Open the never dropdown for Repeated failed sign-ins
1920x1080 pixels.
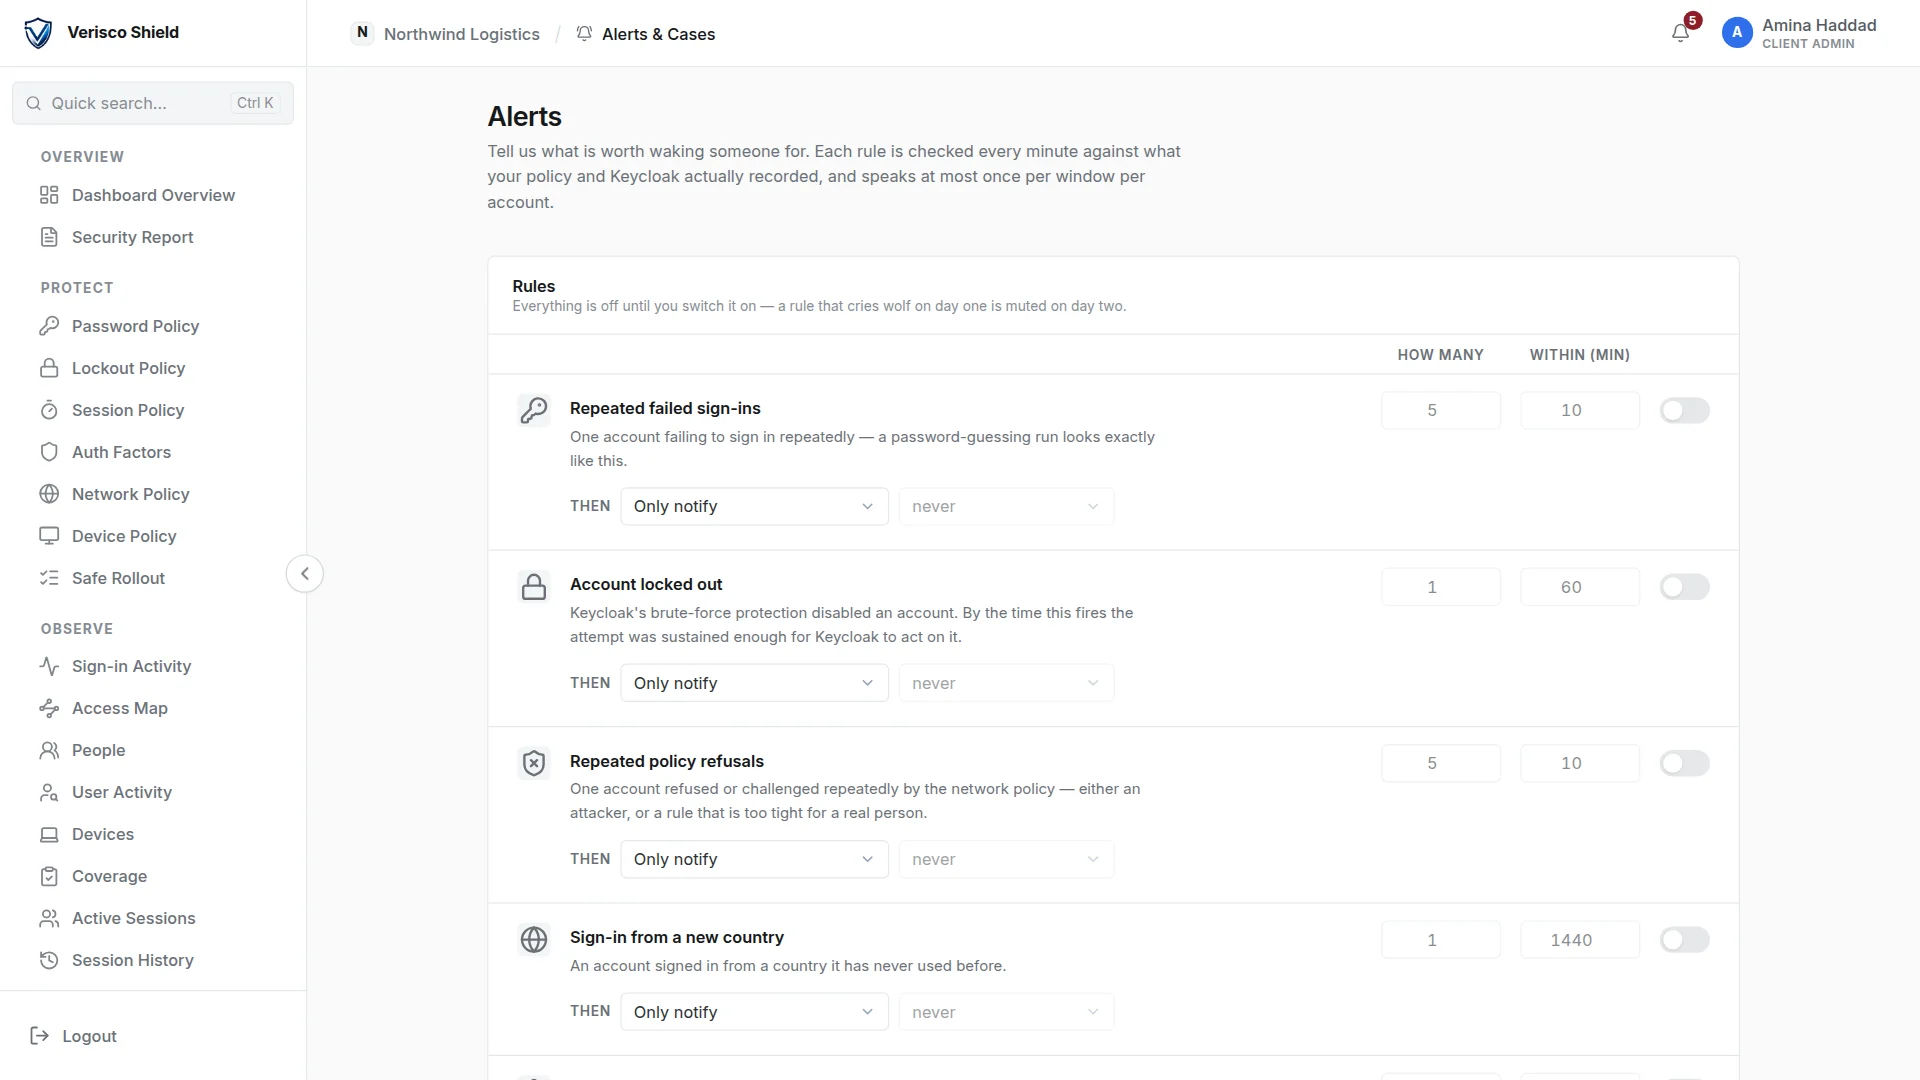click(x=1006, y=506)
